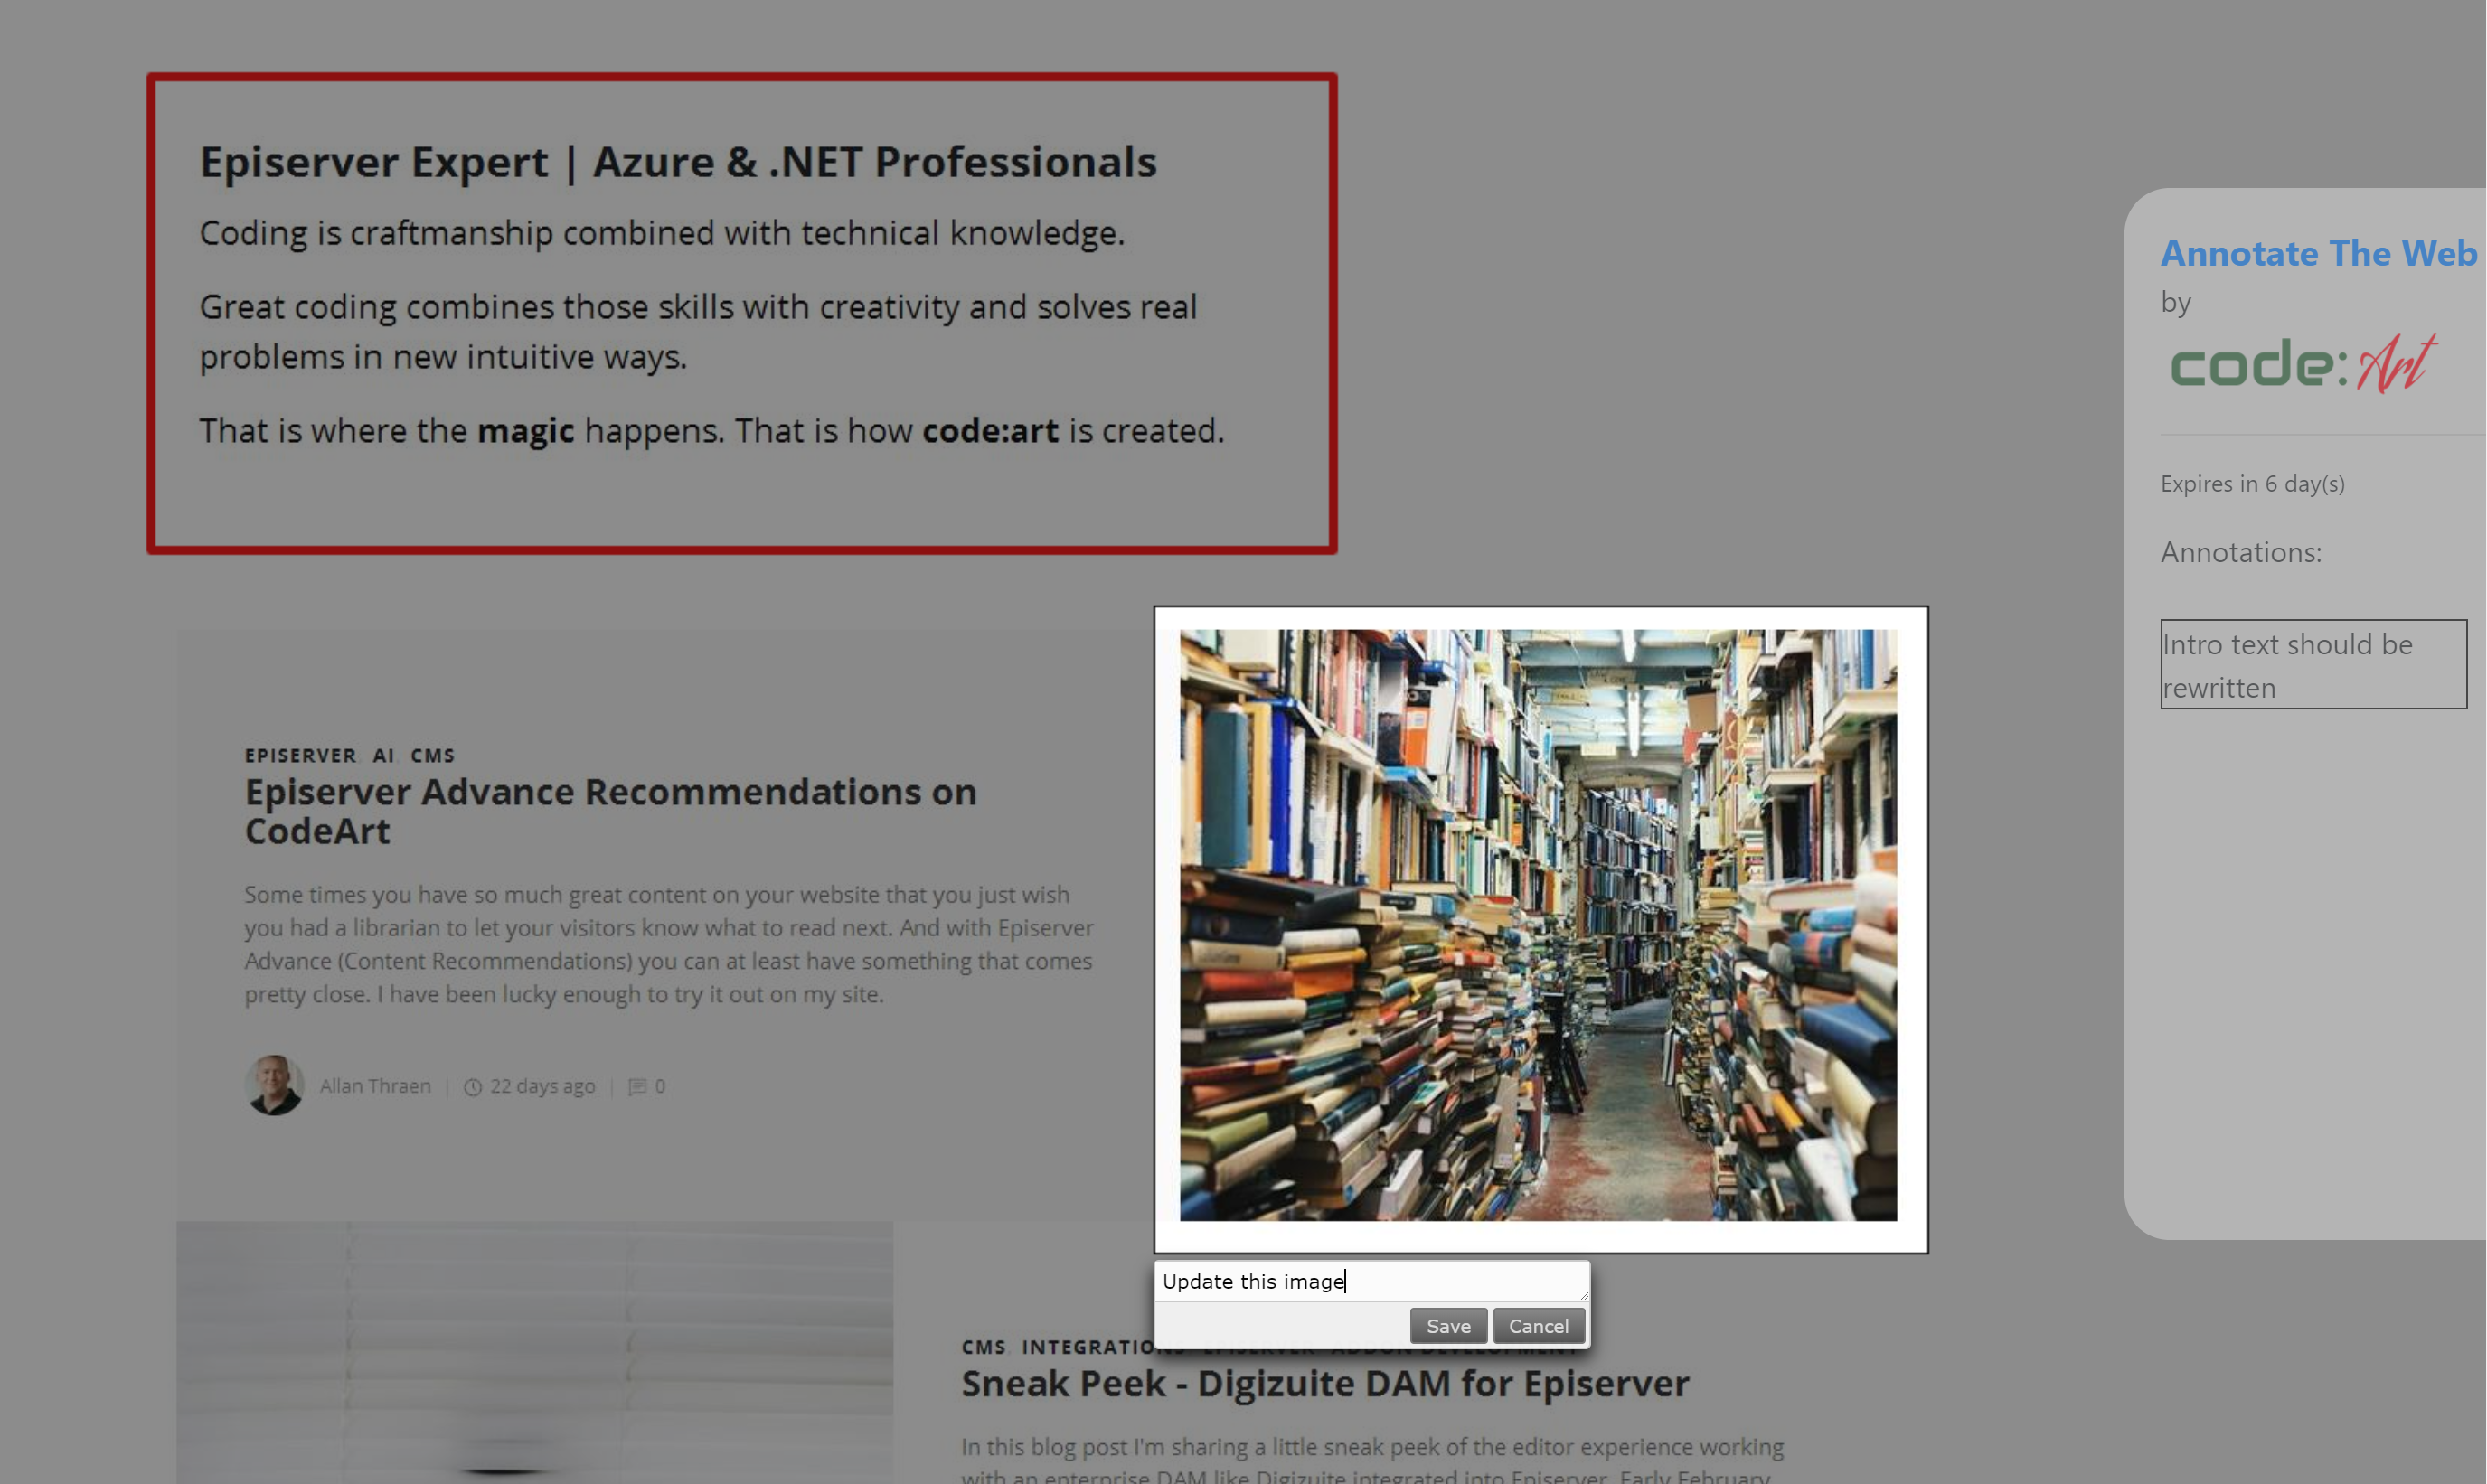This screenshot has width=2487, height=1484.
Task: Click the 'Update this image' text field
Action: [x=1371, y=1281]
